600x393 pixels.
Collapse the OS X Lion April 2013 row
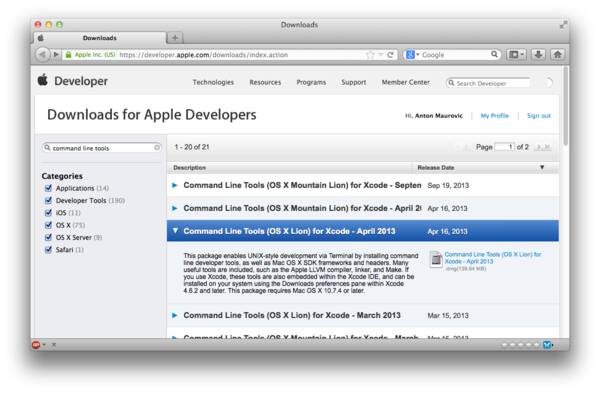click(x=175, y=231)
